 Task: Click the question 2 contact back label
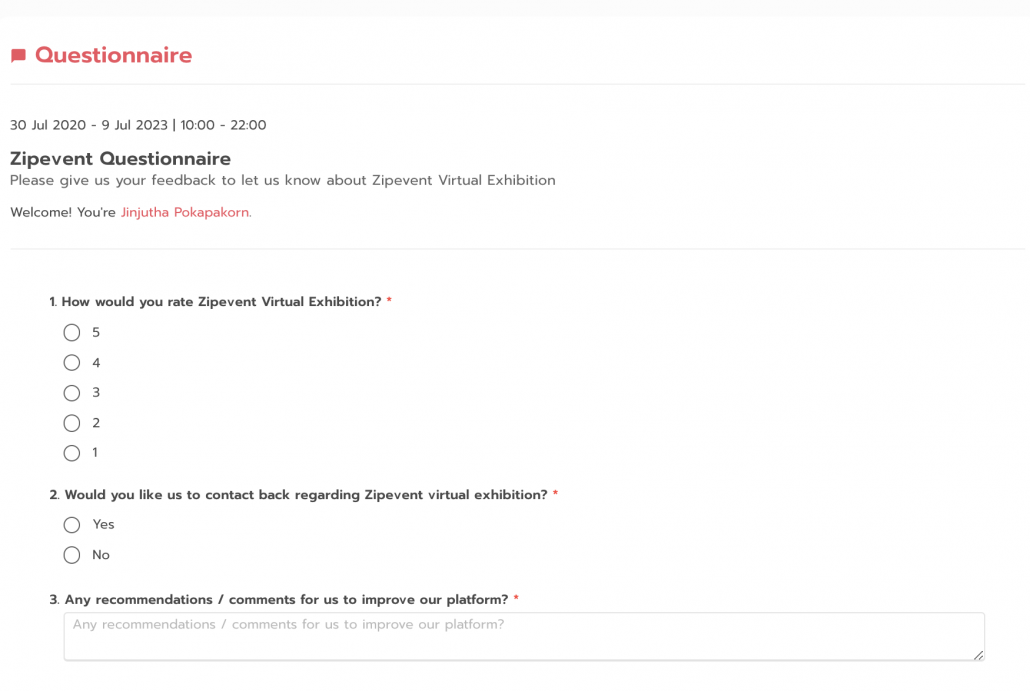click(300, 495)
